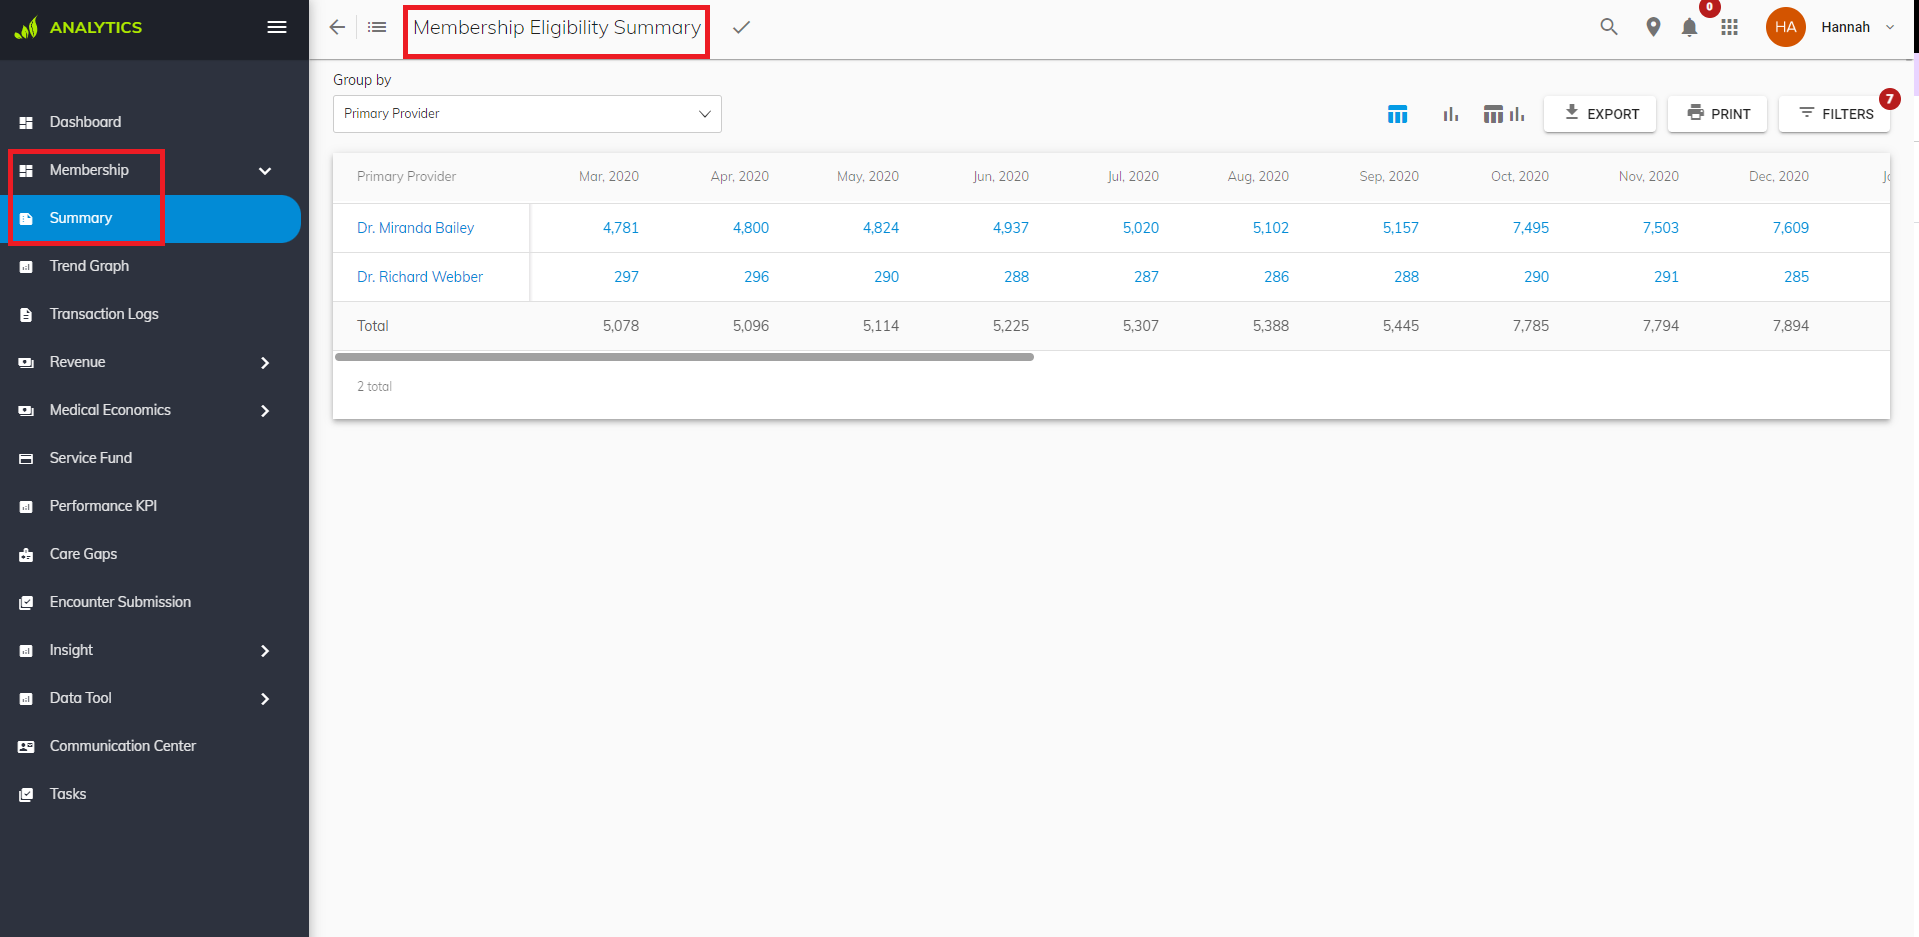The image size is (1919, 937).
Task: Switch to bar chart view icon
Action: [1451, 114]
